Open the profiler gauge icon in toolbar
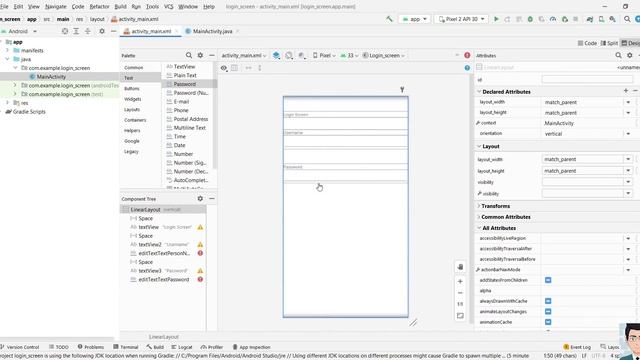The image size is (640, 360). pos(553,19)
